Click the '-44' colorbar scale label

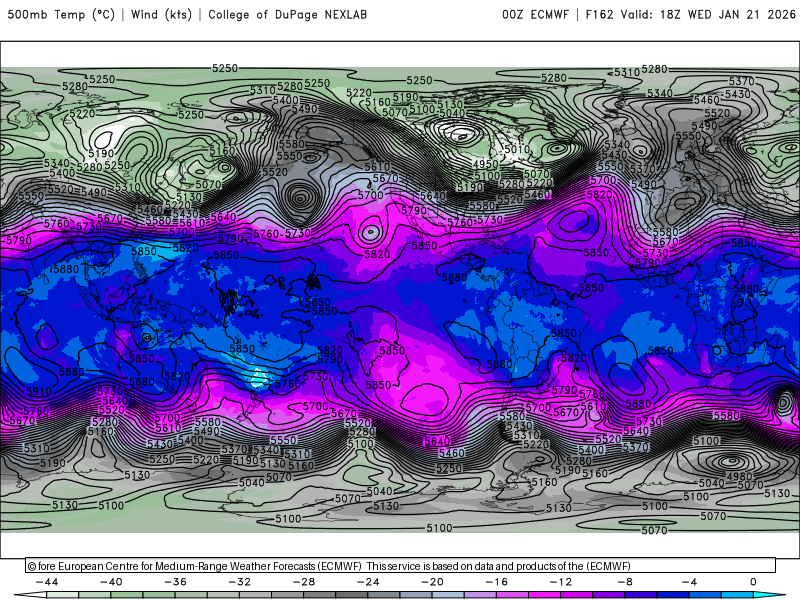tap(47, 582)
